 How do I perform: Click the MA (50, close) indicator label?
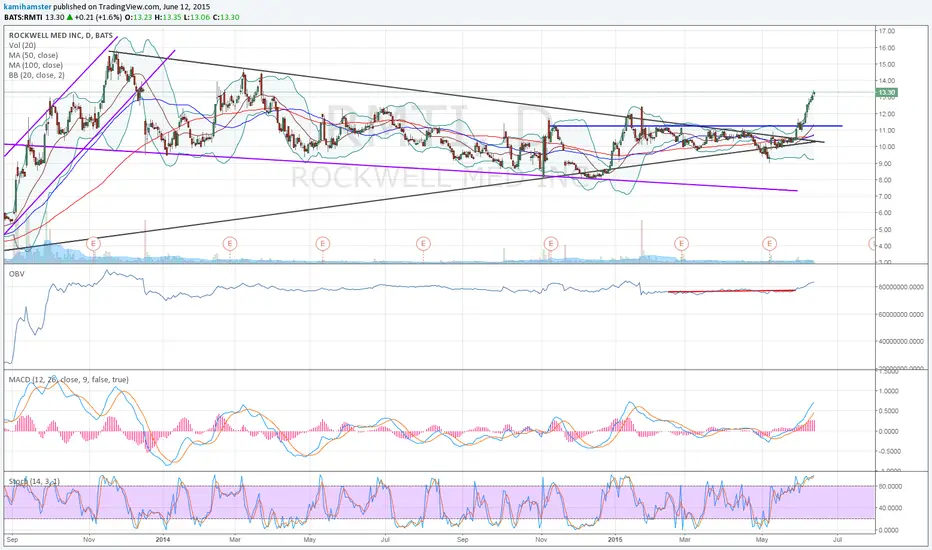pyautogui.click(x=33, y=55)
